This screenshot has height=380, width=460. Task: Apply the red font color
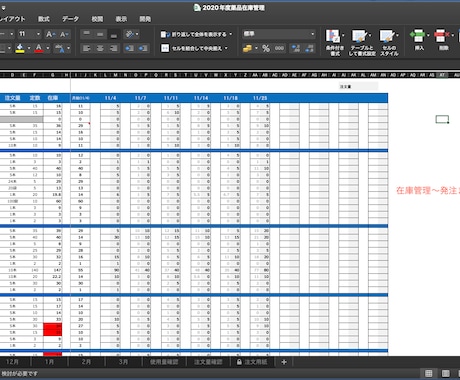click(x=39, y=48)
